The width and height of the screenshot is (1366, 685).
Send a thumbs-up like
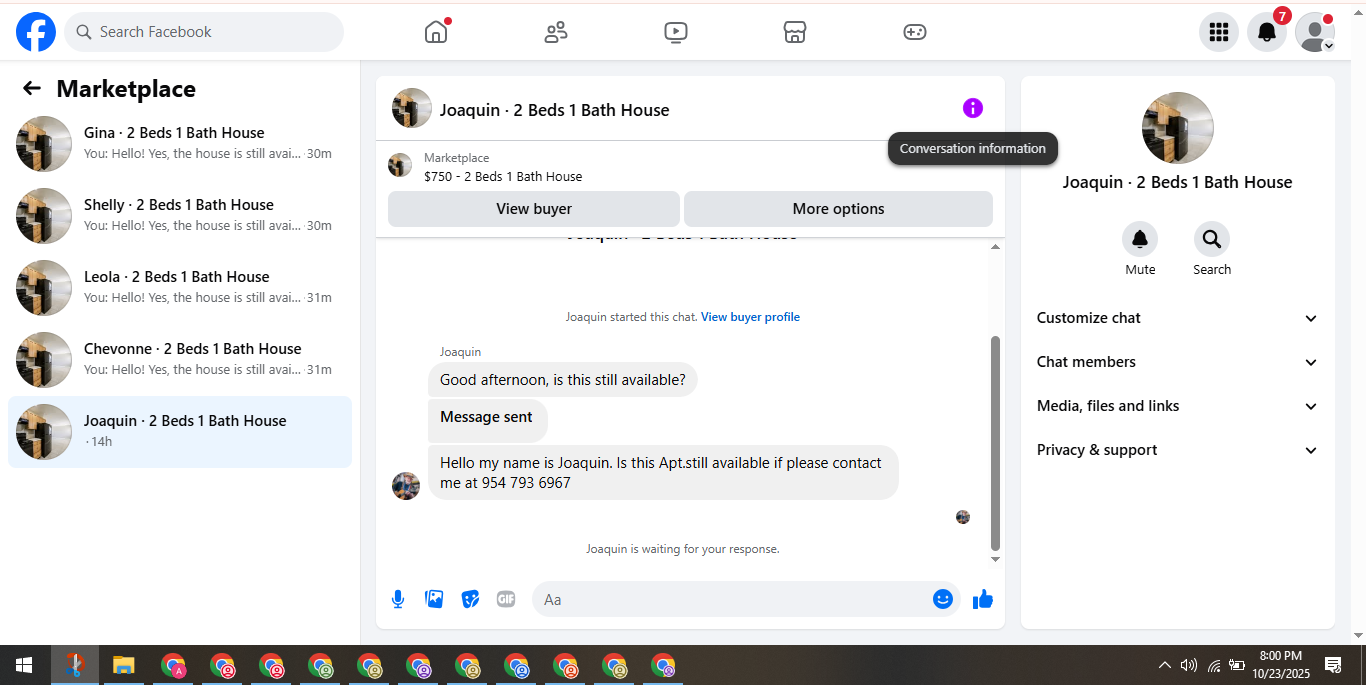[x=983, y=599]
